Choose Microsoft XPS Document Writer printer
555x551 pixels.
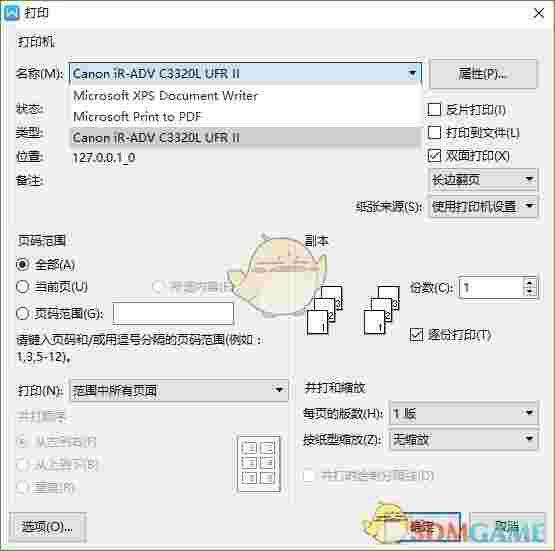(x=245, y=96)
